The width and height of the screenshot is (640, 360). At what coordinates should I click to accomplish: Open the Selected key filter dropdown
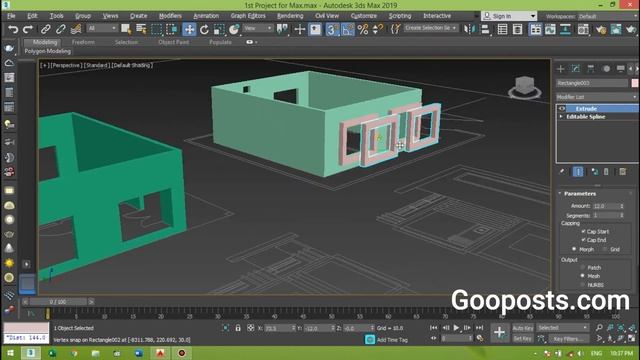point(562,328)
